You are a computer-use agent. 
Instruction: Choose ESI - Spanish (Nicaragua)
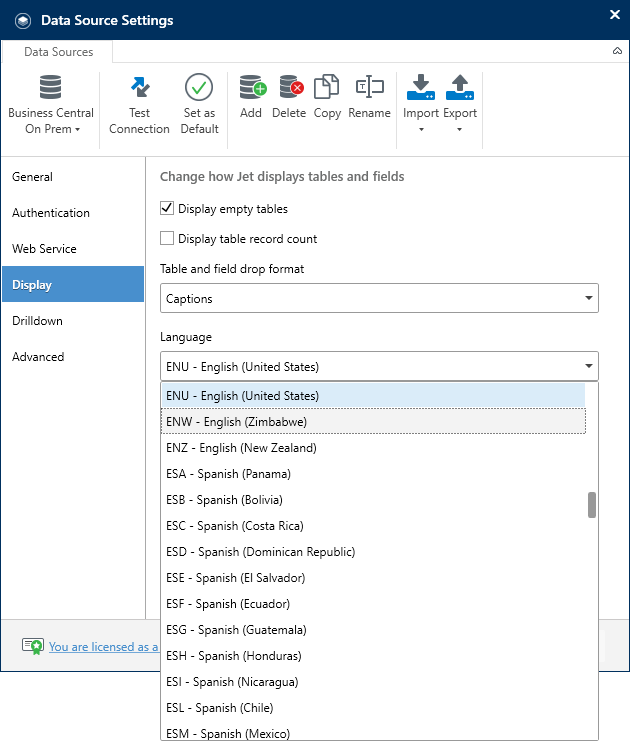coord(373,681)
